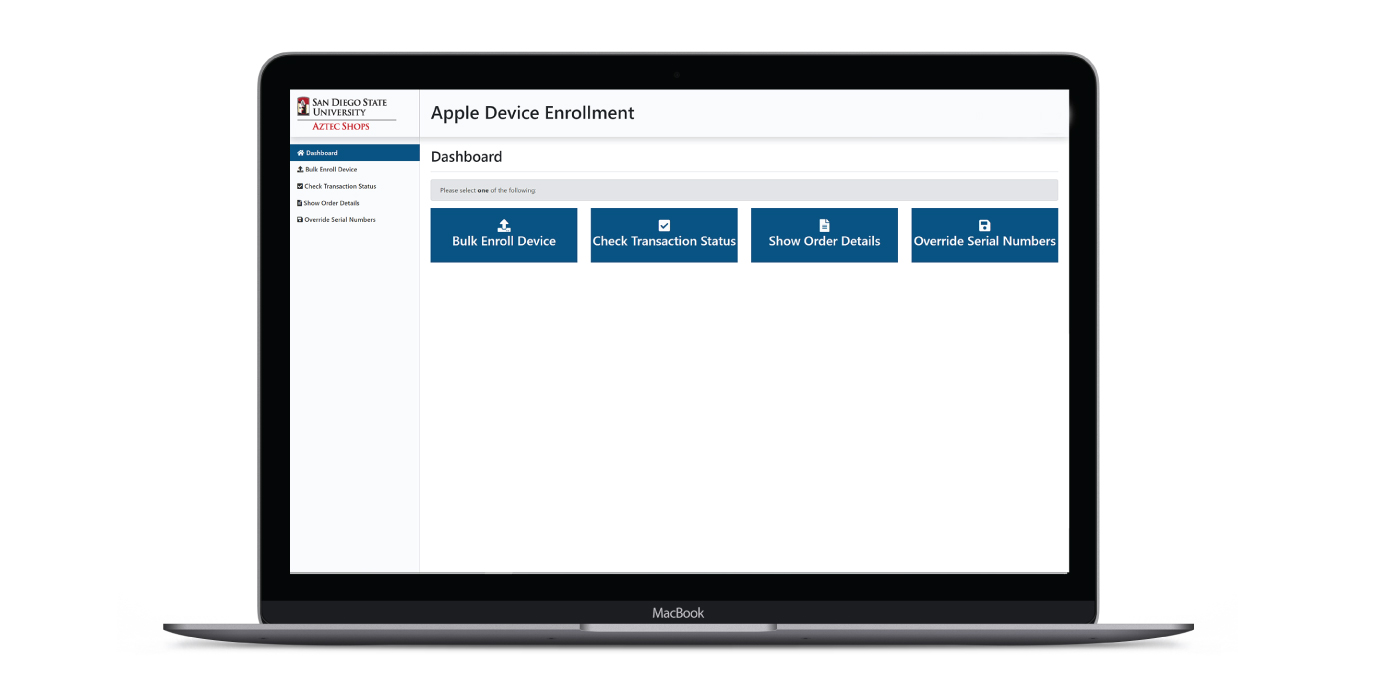Click the file icon on the Show Order Details tile
This screenshot has height=700, width=1400.
824,226
